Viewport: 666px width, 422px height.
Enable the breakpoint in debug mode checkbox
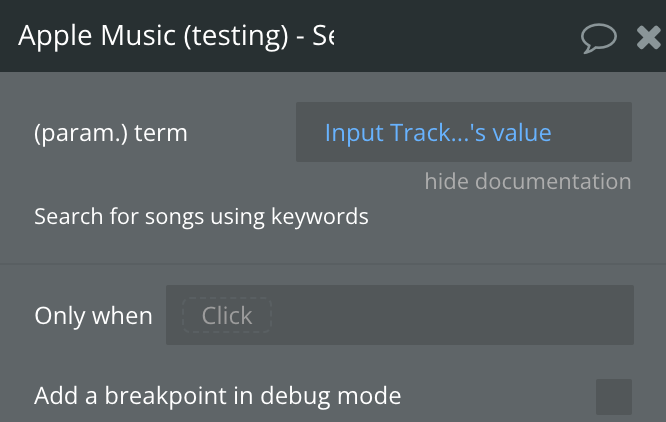point(614,397)
